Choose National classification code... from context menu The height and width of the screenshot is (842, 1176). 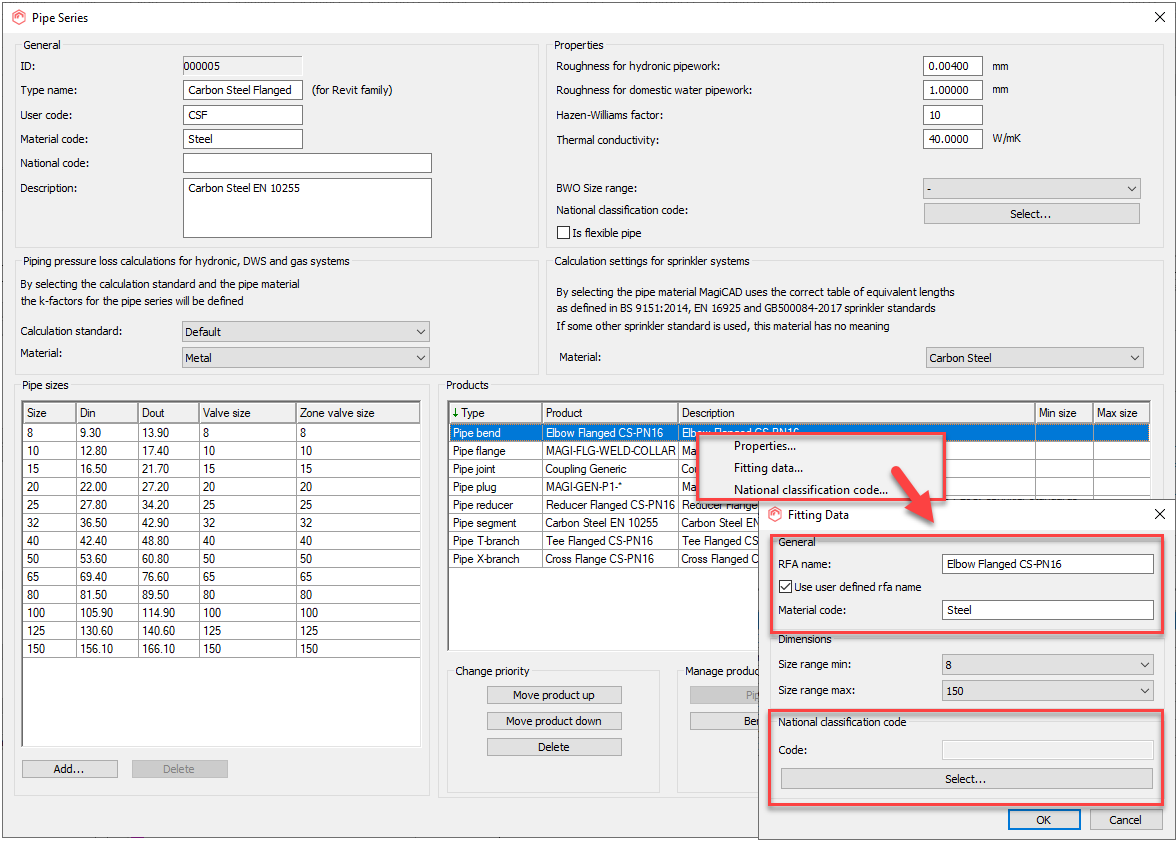[x=811, y=490]
